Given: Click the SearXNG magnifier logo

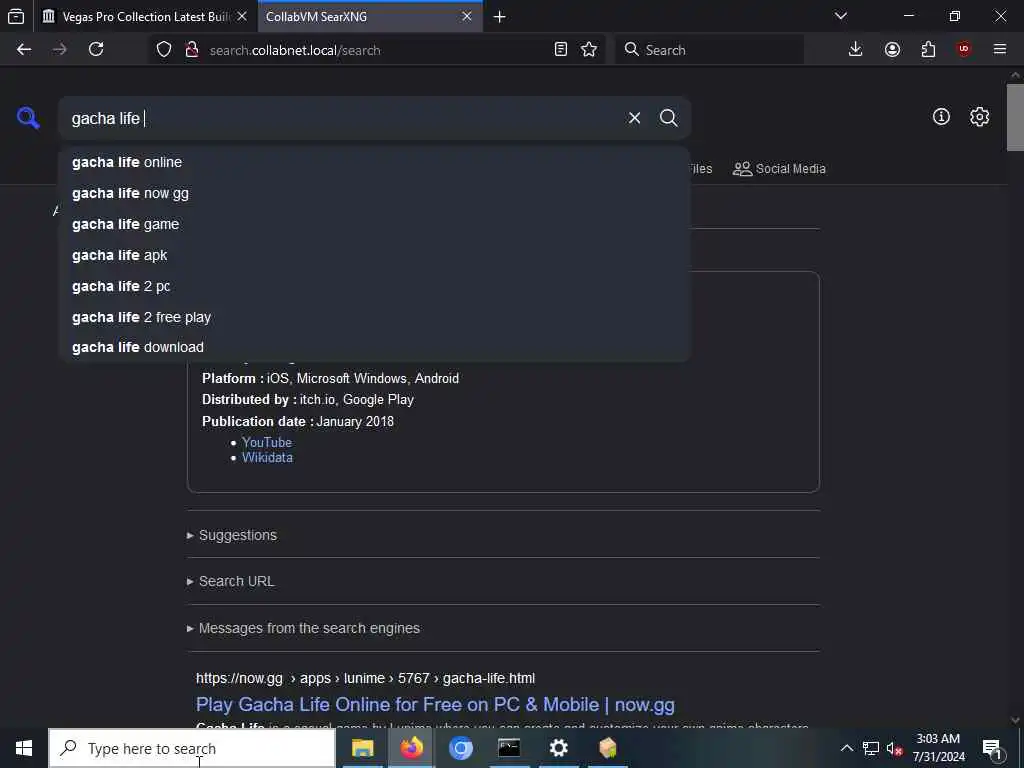Looking at the screenshot, I should (x=28, y=118).
